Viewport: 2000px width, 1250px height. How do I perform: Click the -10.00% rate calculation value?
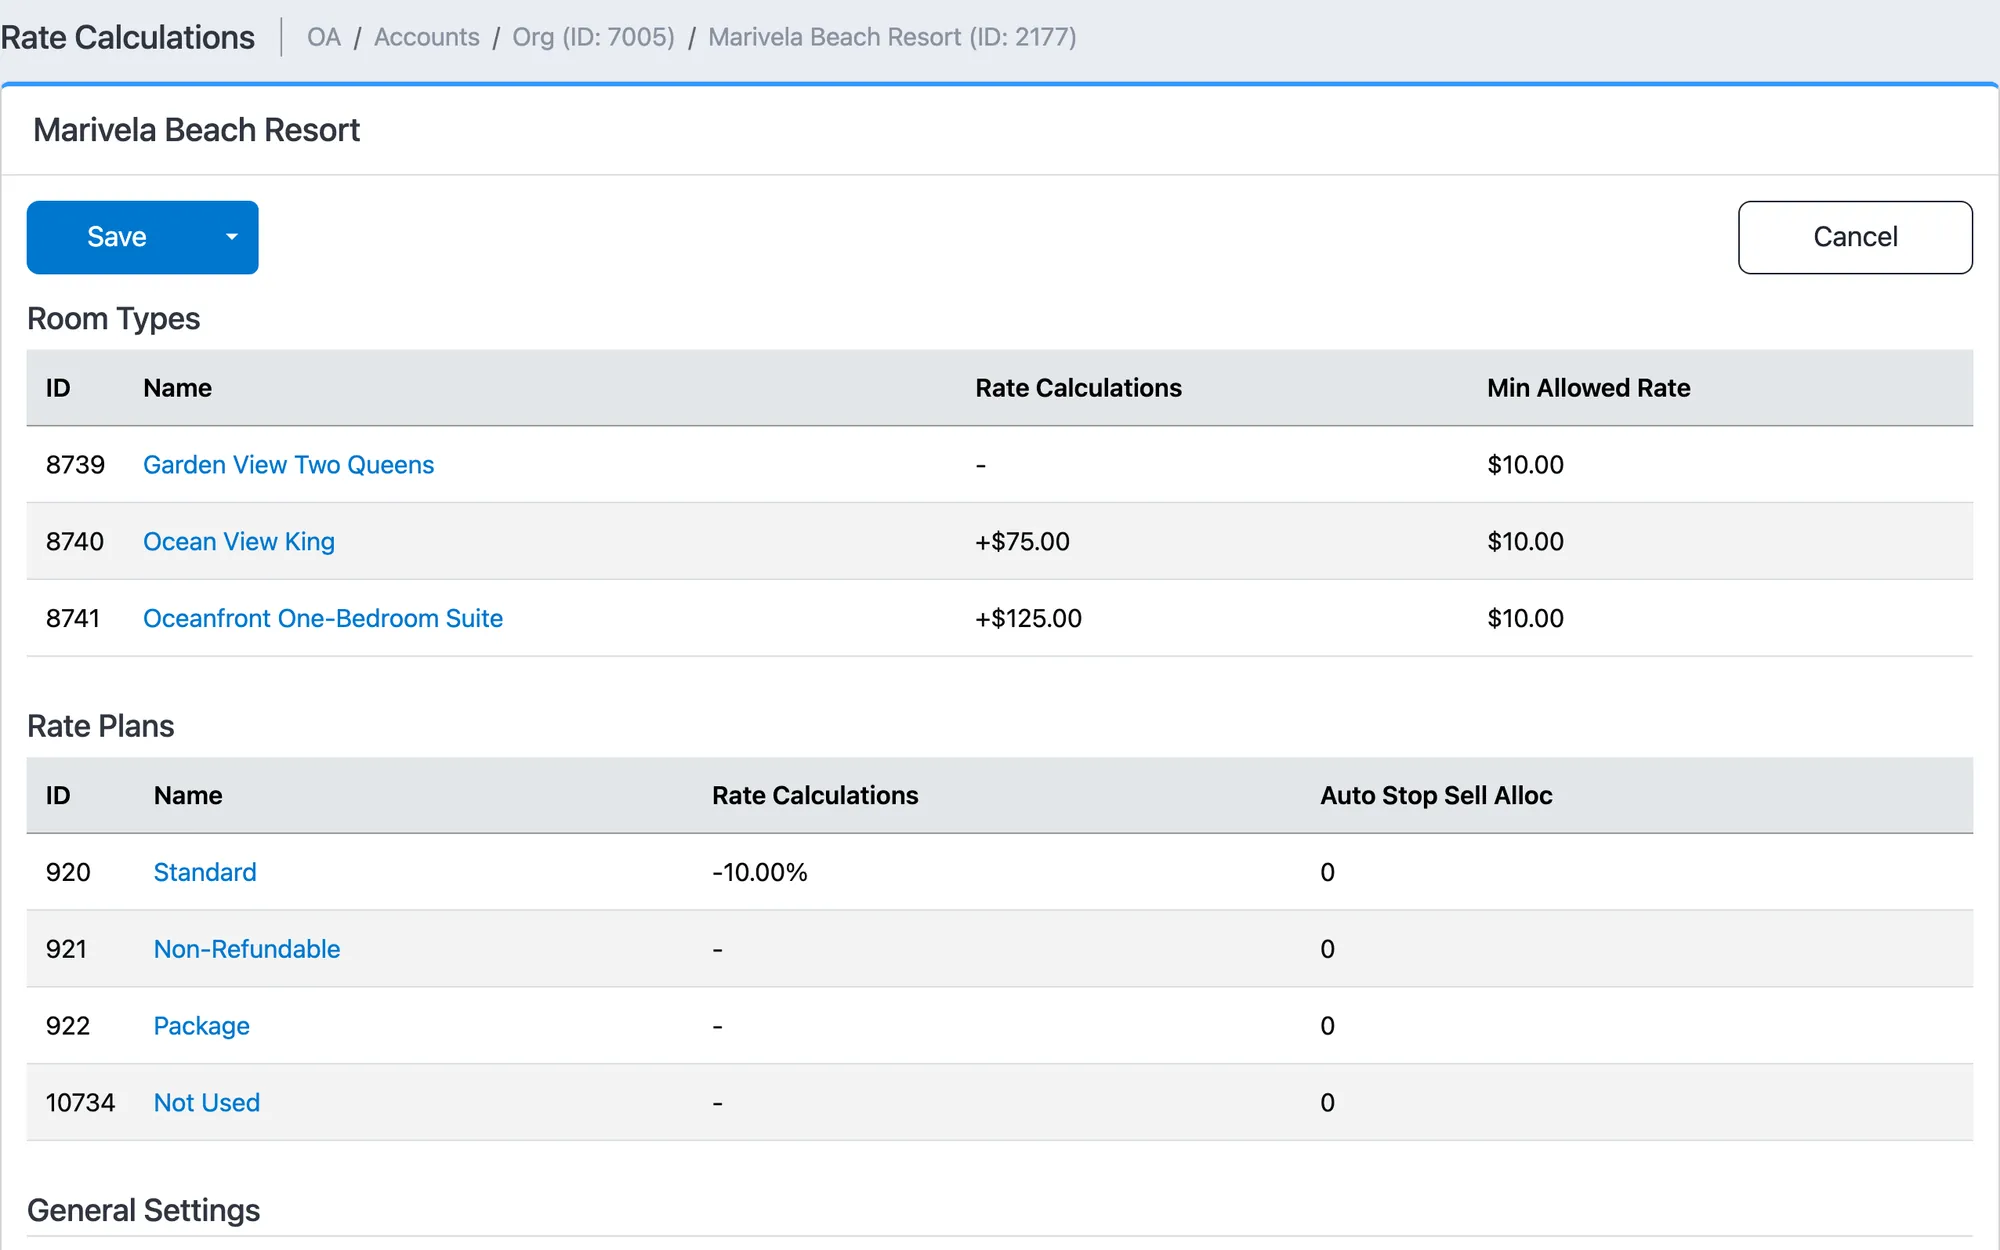coord(760,873)
